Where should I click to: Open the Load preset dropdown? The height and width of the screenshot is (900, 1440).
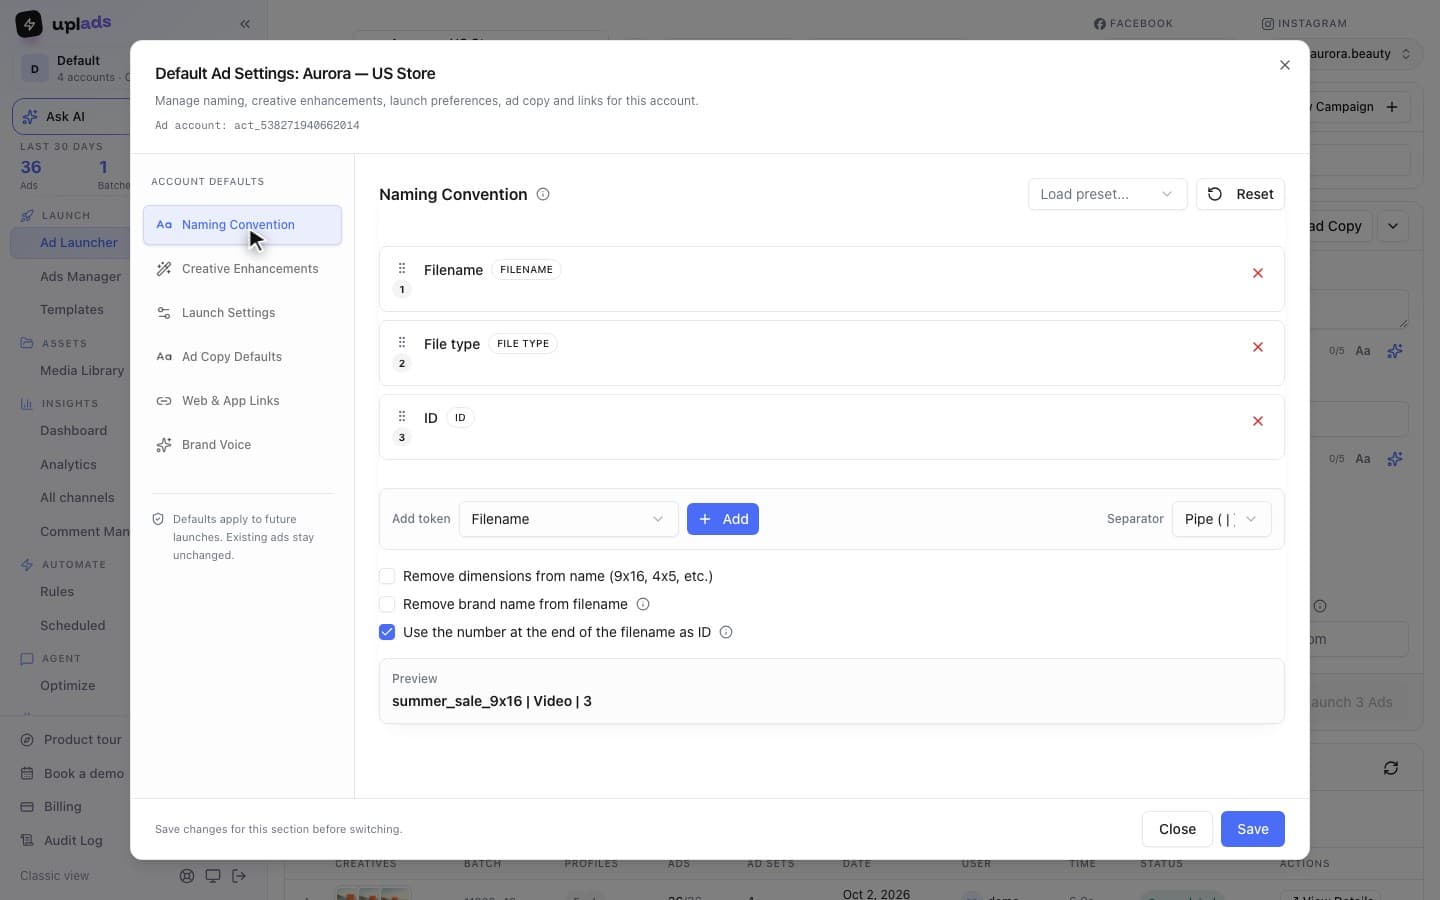pyautogui.click(x=1107, y=194)
